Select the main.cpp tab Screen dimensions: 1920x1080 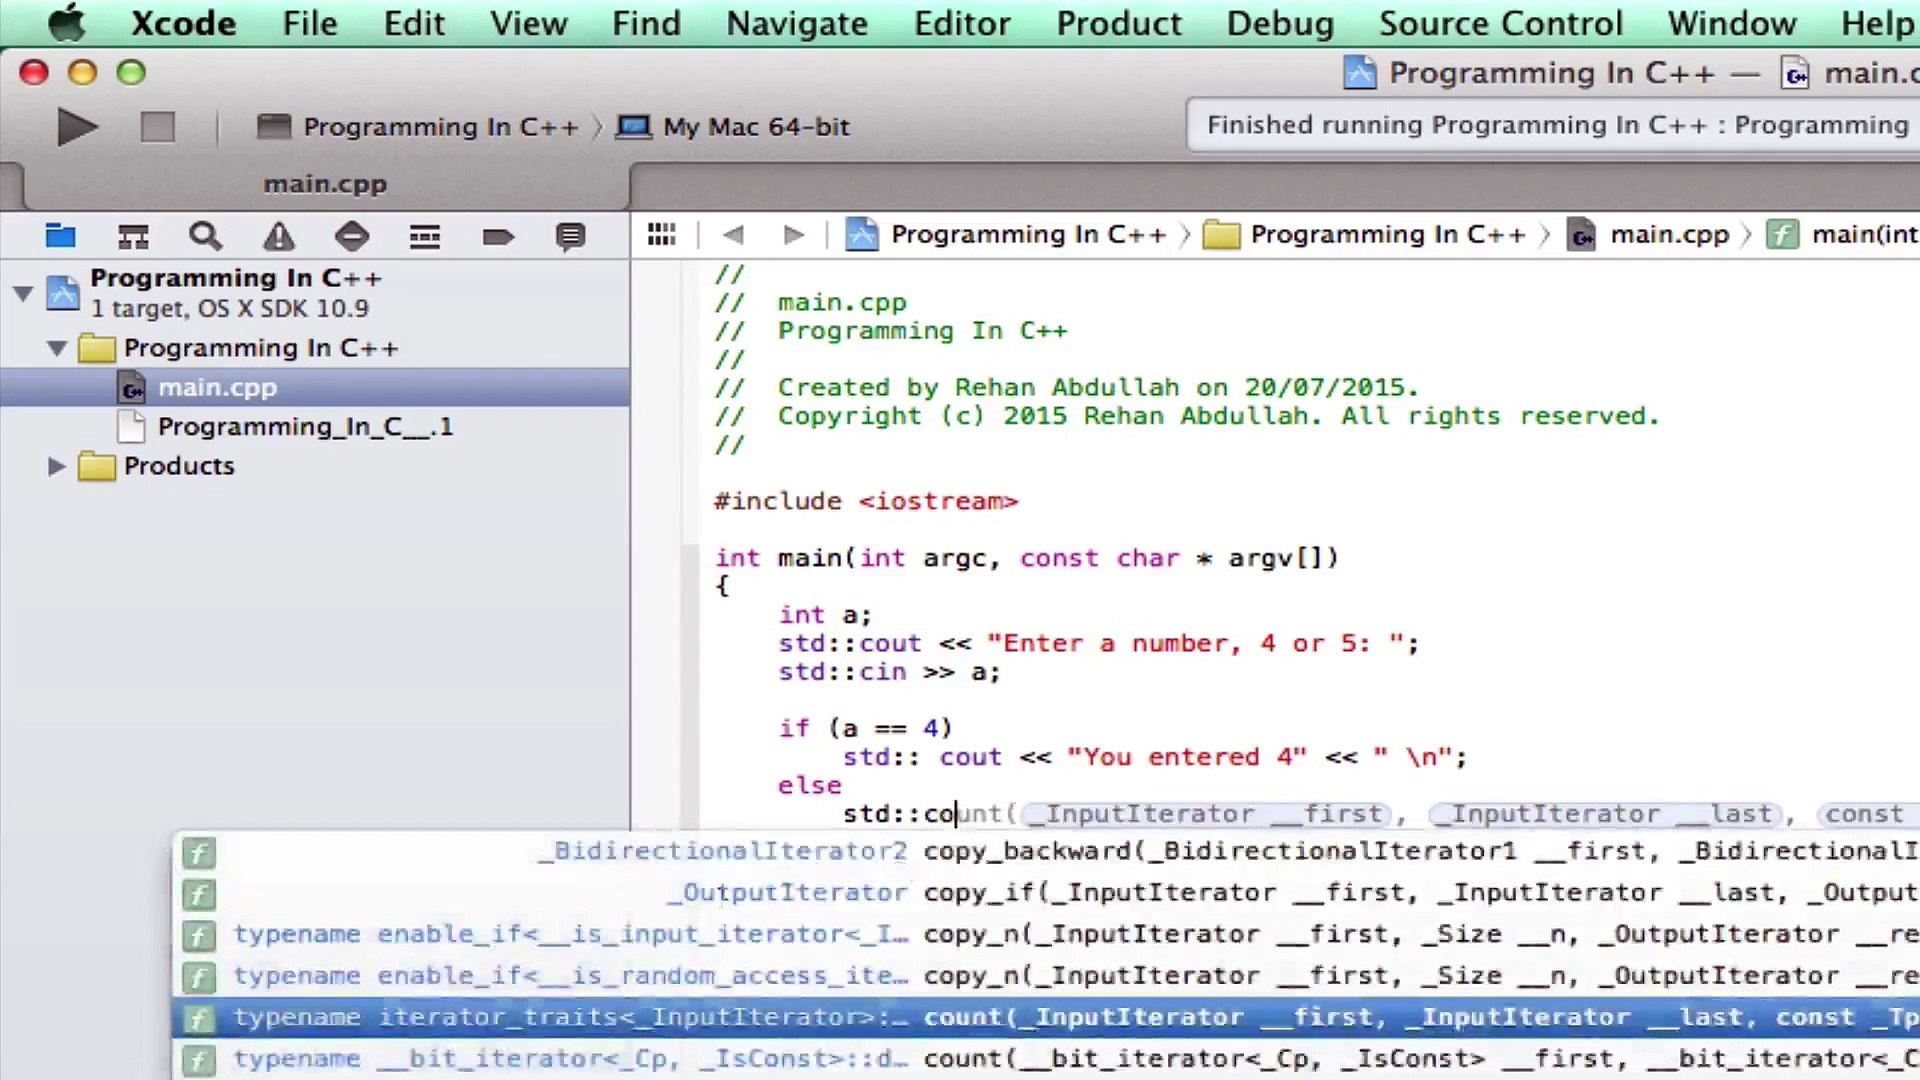pyautogui.click(x=325, y=184)
